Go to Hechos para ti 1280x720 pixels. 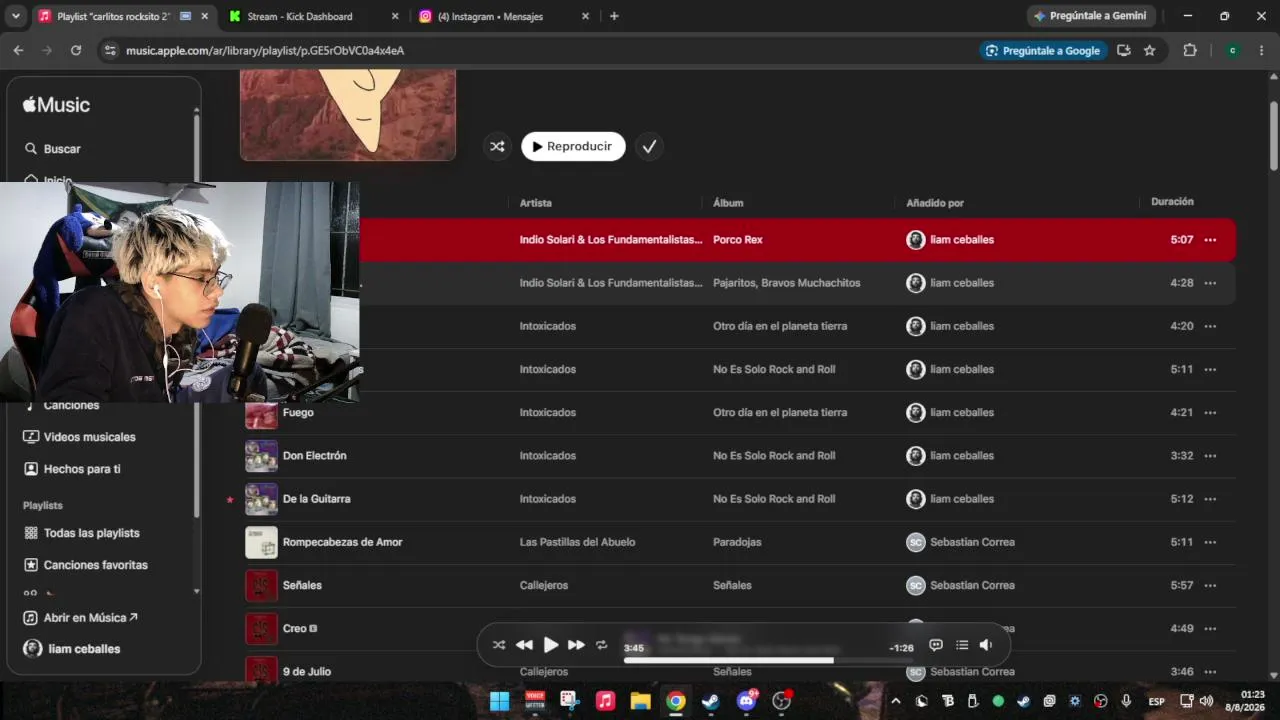tap(82, 469)
